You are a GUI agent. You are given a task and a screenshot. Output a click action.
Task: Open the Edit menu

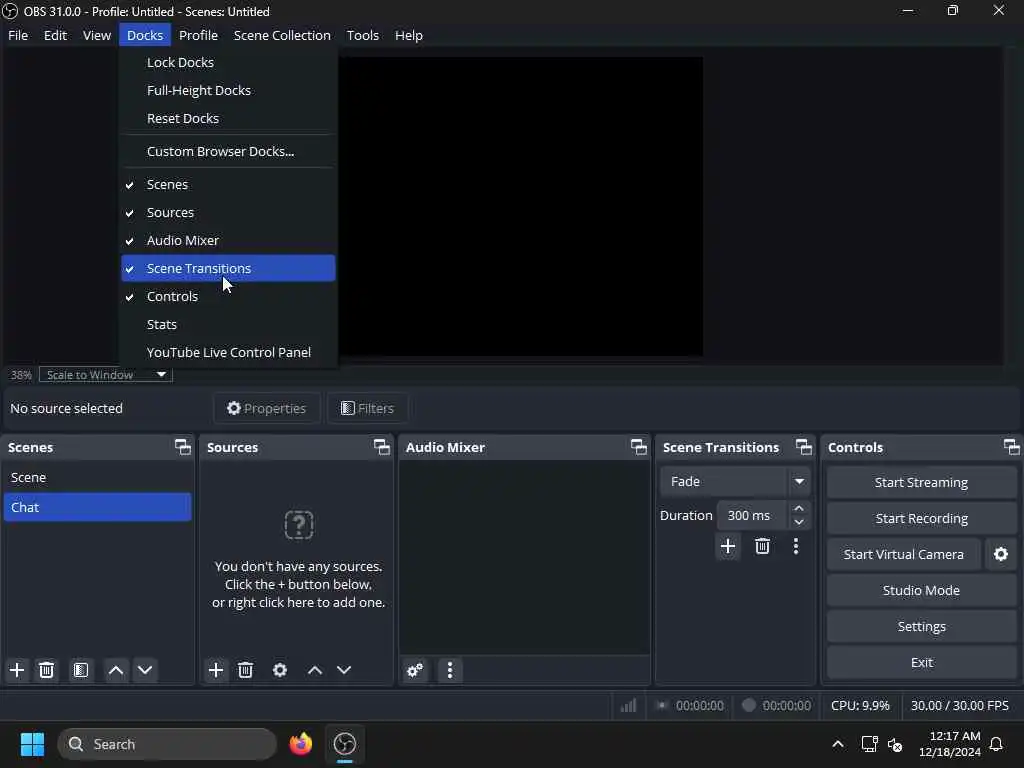(x=56, y=35)
